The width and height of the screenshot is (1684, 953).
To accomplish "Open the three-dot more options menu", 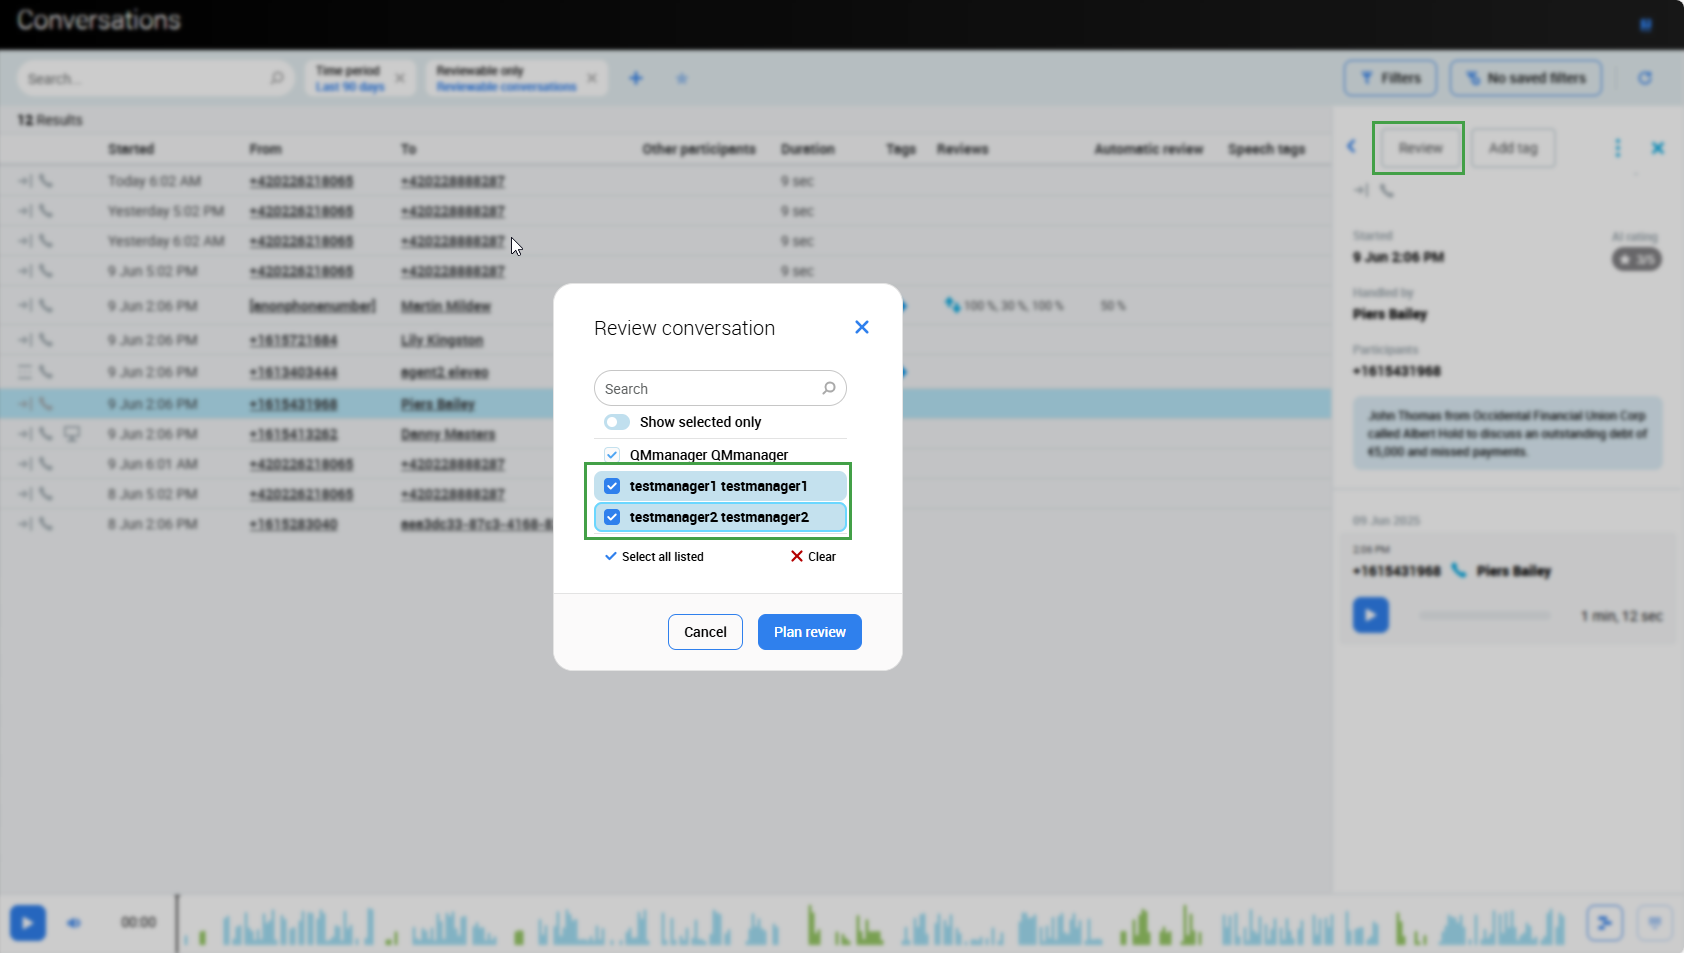I will [x=1617, y=148].
